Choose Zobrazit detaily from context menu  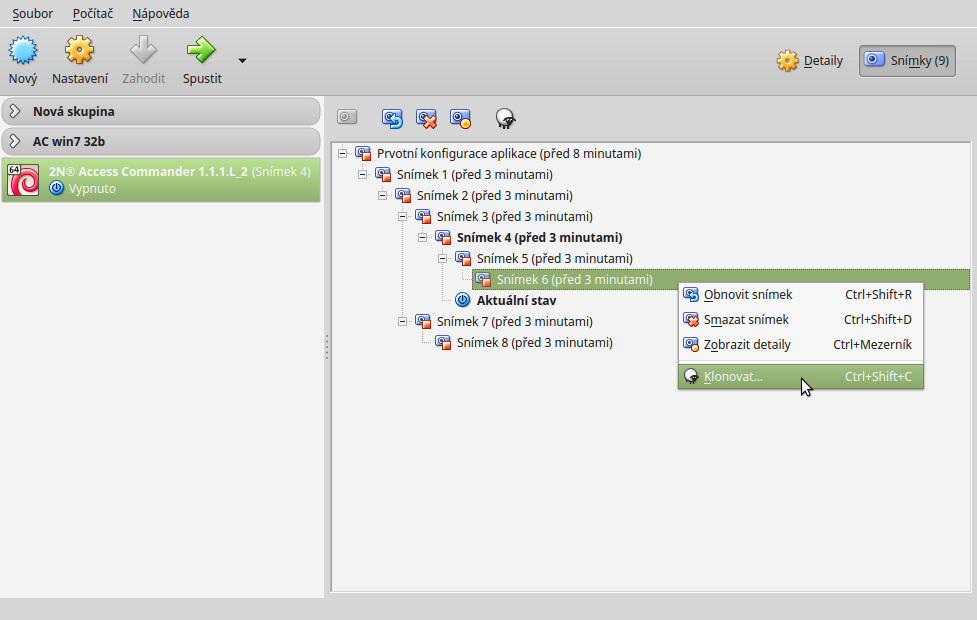pyautogui.click(x=801, y=345)
